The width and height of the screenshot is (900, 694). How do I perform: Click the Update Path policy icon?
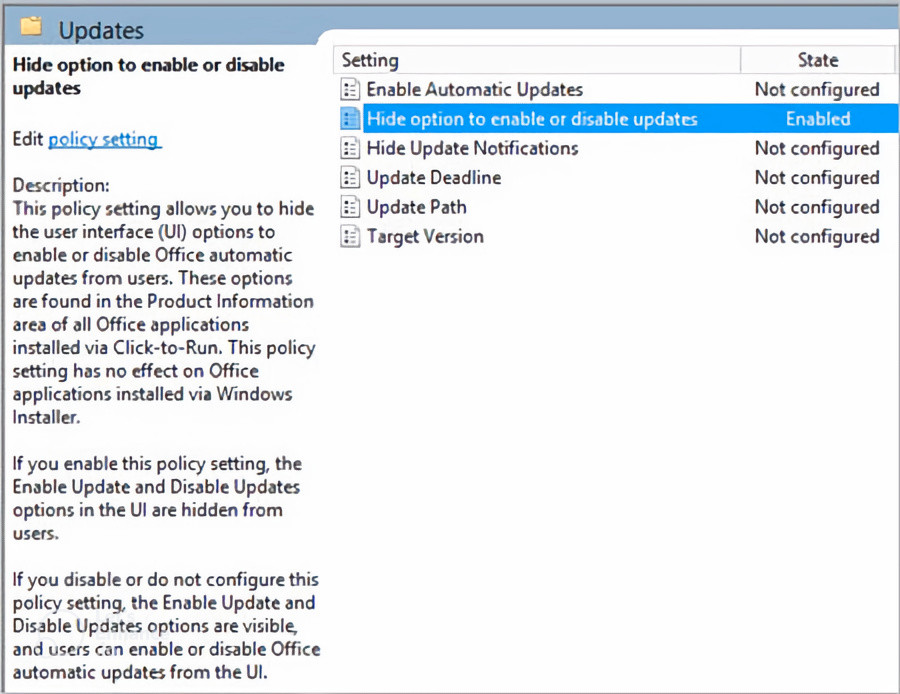(350, 207)
